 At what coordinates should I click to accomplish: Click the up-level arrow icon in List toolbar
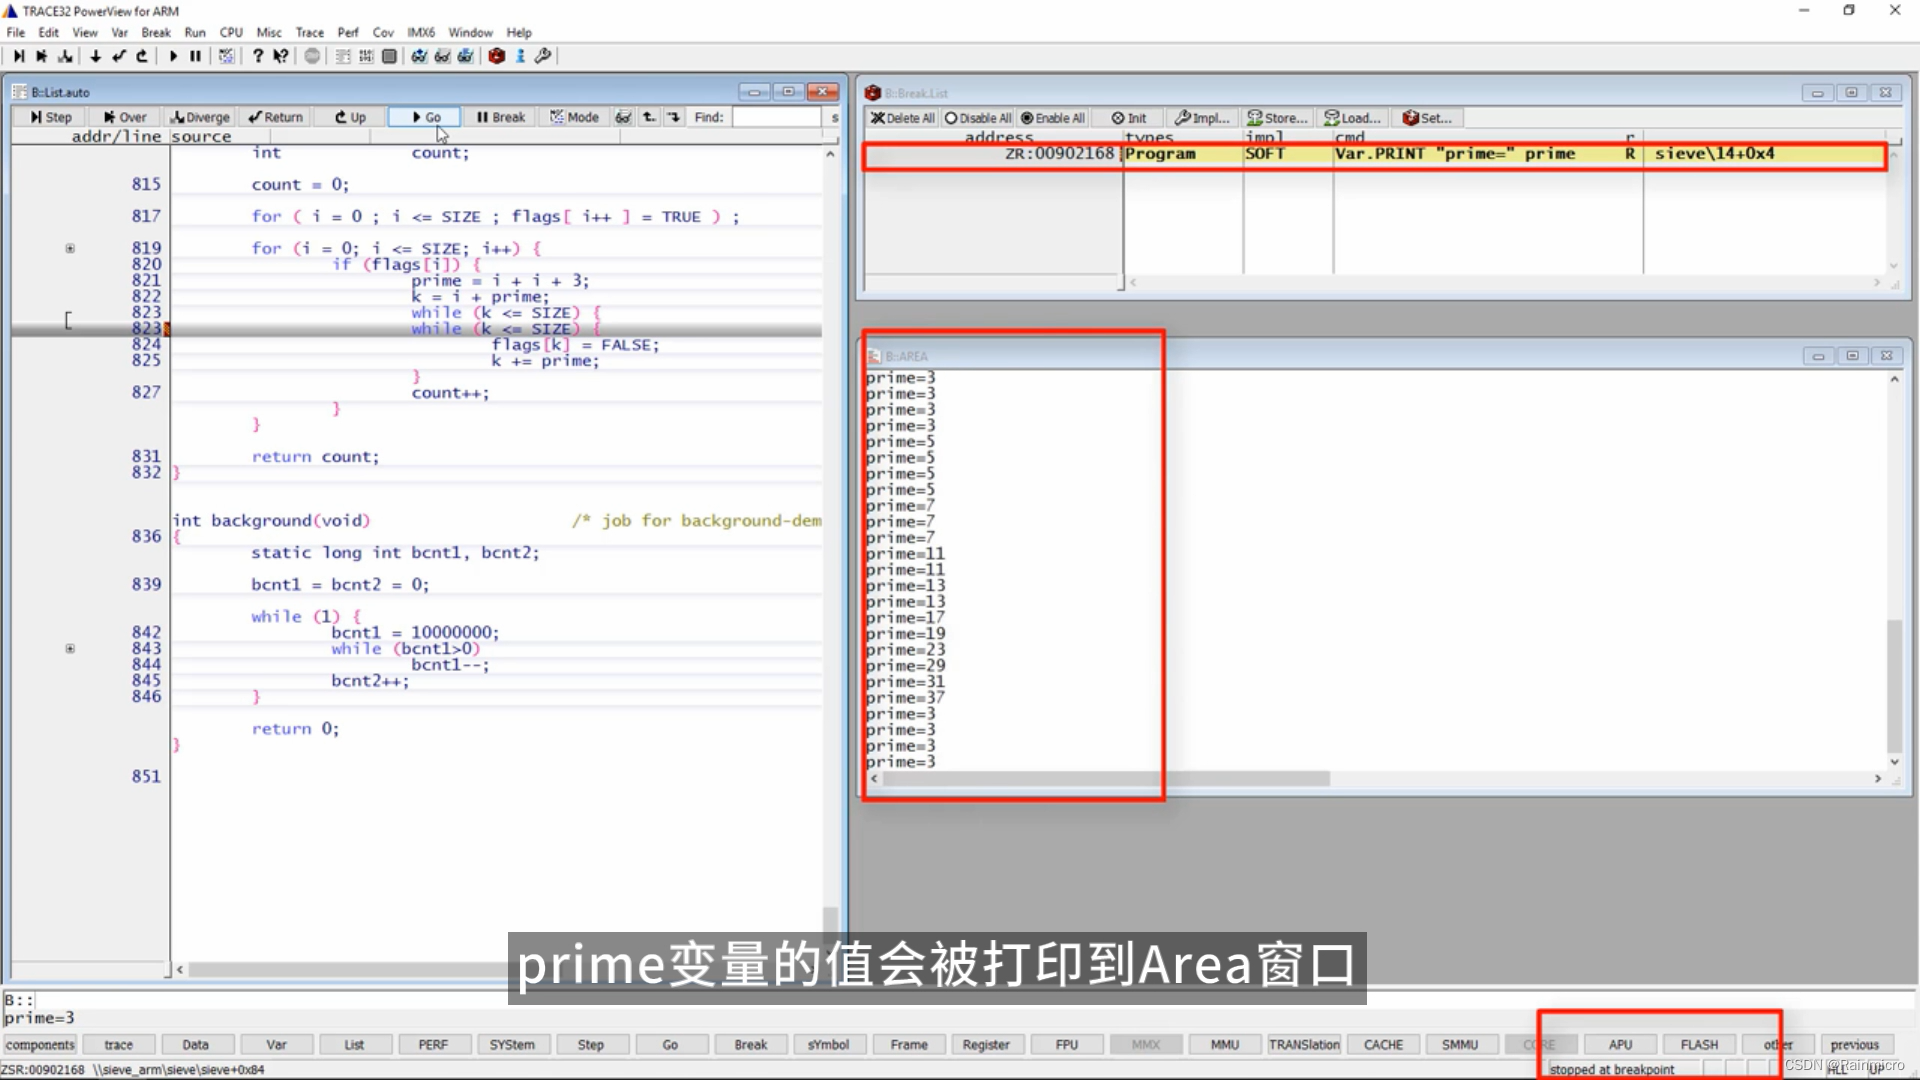pos(649,117)
